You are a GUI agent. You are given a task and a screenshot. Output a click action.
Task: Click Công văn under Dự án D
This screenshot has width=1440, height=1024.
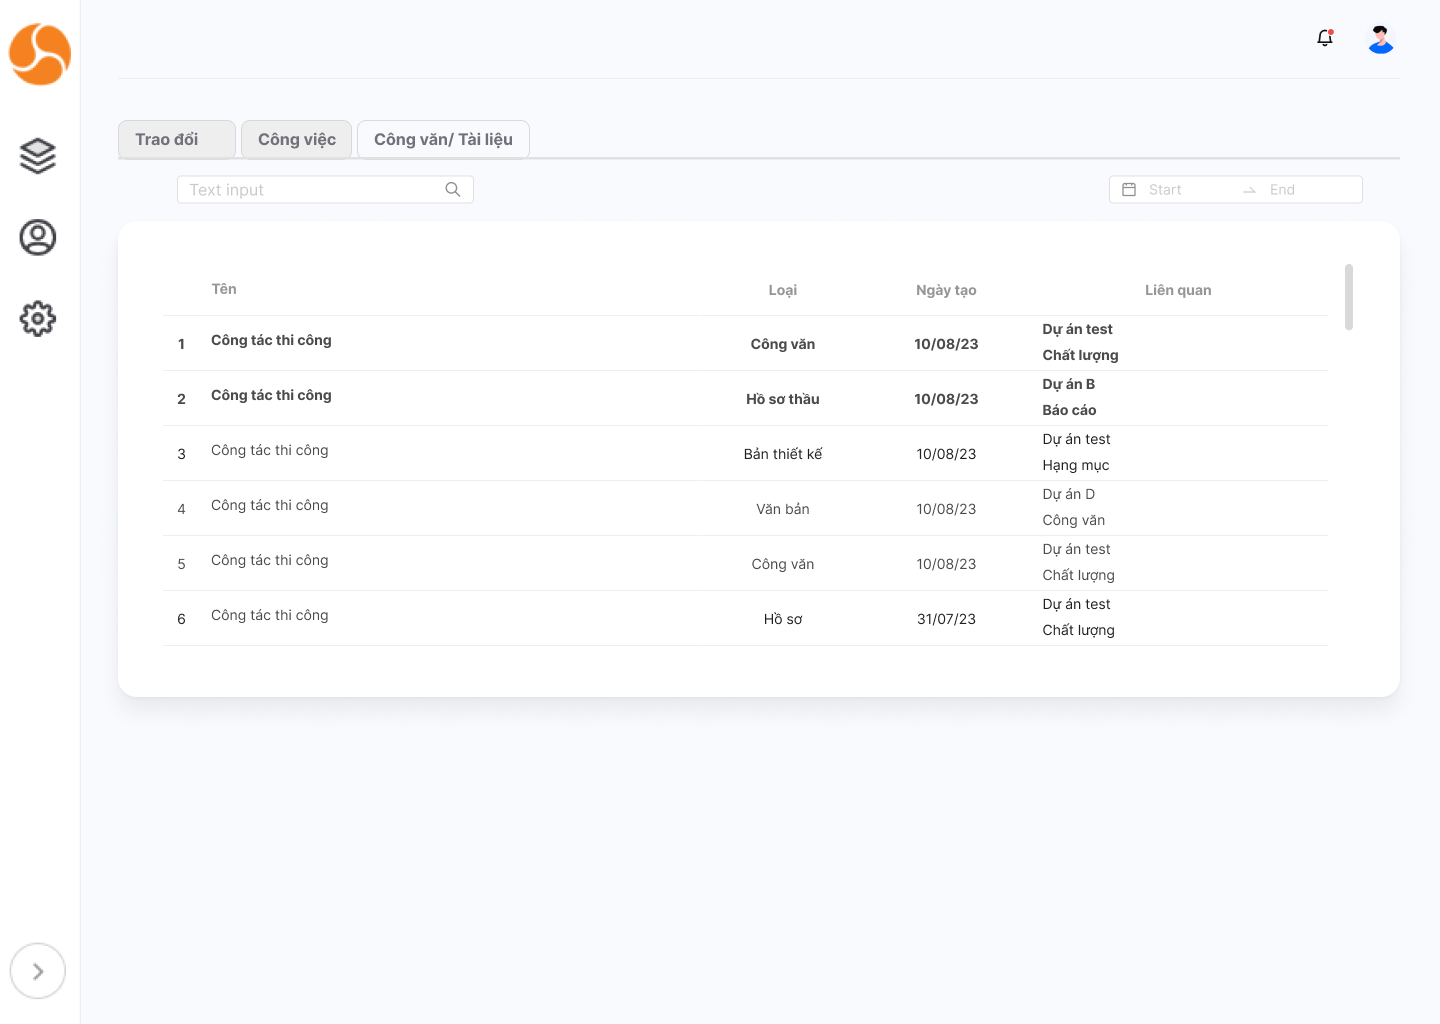click(1074, 520)
